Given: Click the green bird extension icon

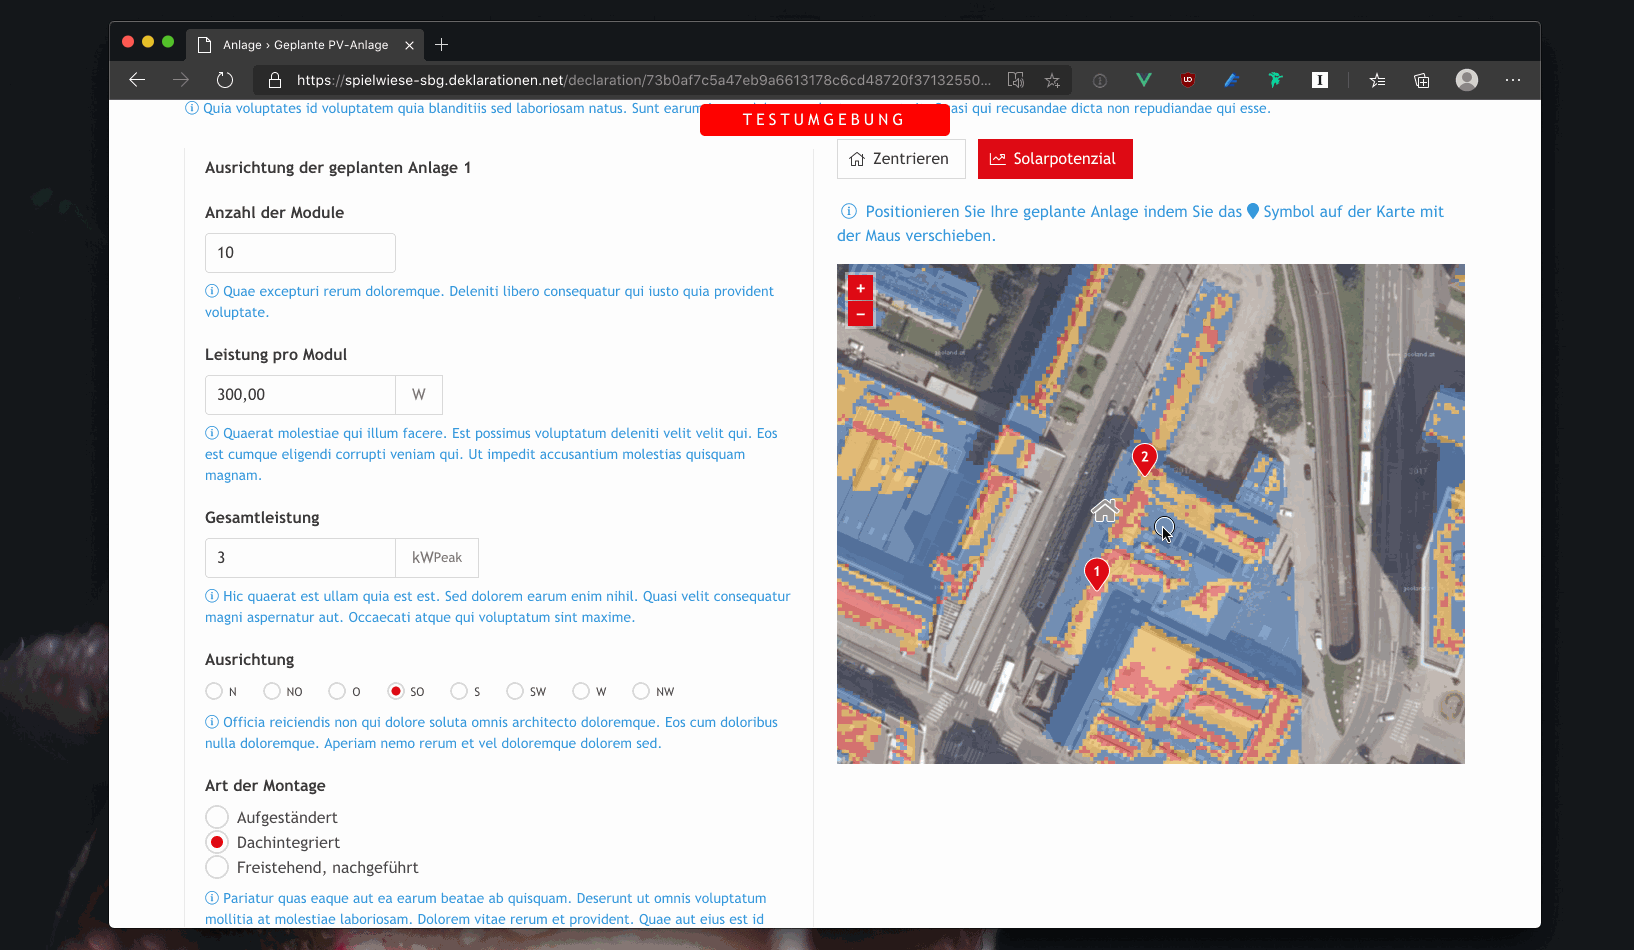Looking at the screenshot, I should click(x=1276, y=80).
